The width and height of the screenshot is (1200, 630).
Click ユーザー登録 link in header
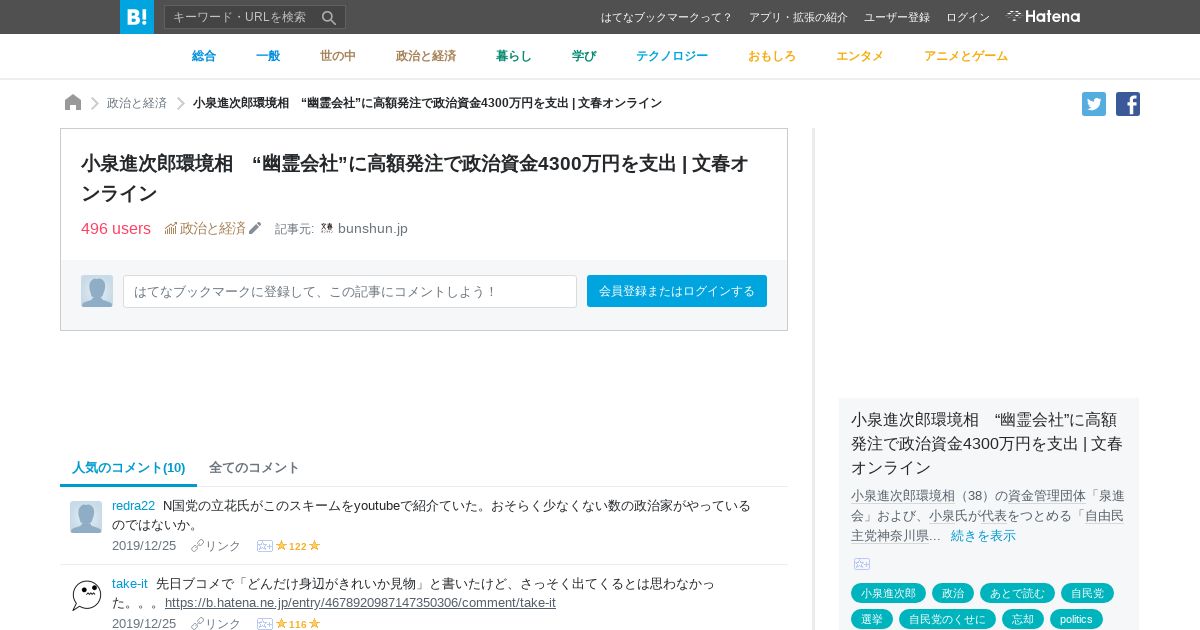pos(897,17)
